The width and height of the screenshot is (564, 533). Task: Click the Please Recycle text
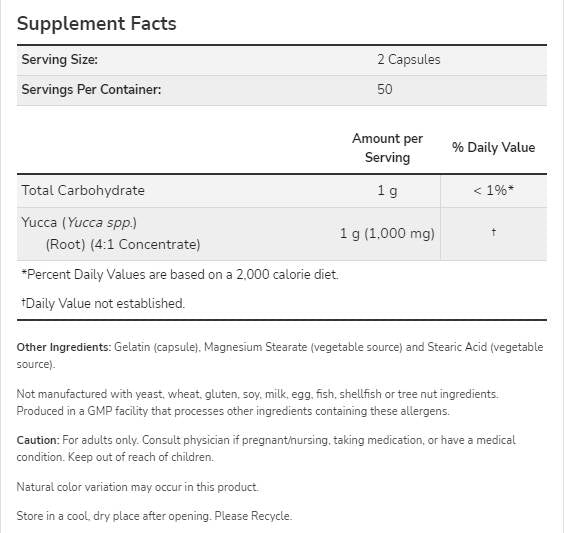[x=253, y=516]
